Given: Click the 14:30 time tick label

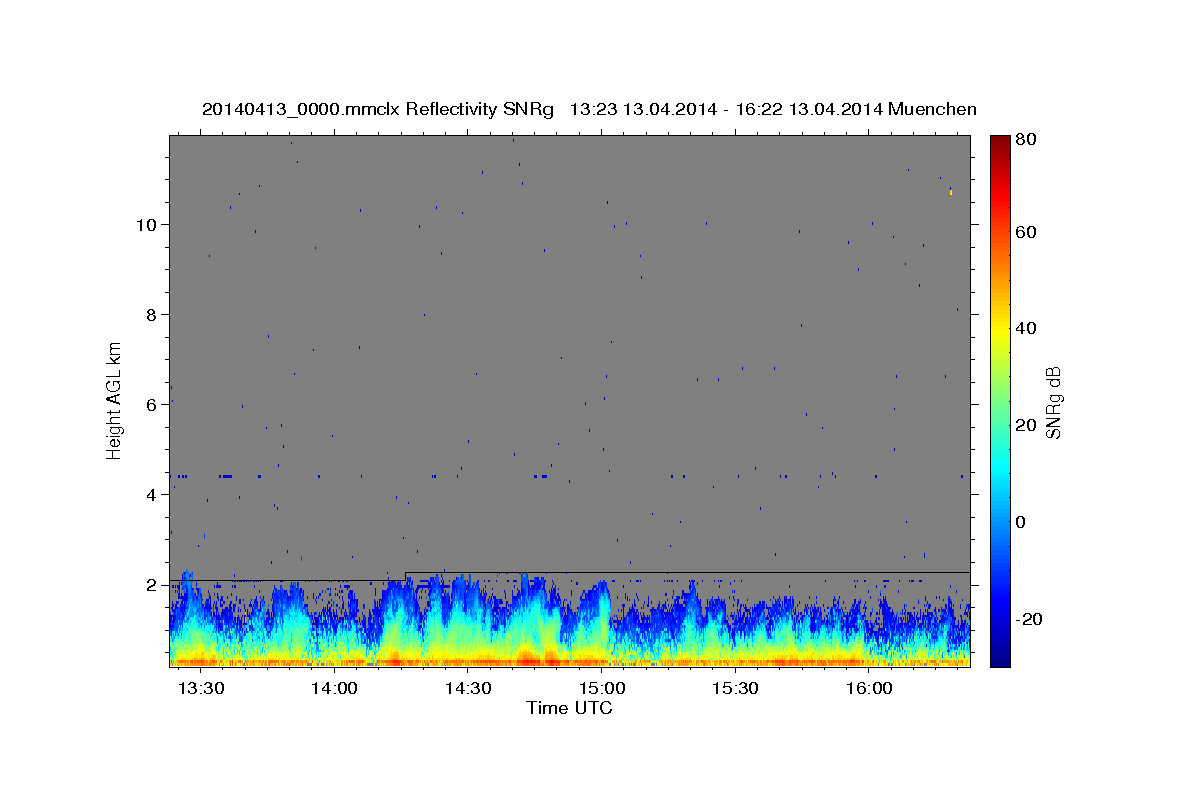Looking at the screenshot, I should tap(468, 689).
